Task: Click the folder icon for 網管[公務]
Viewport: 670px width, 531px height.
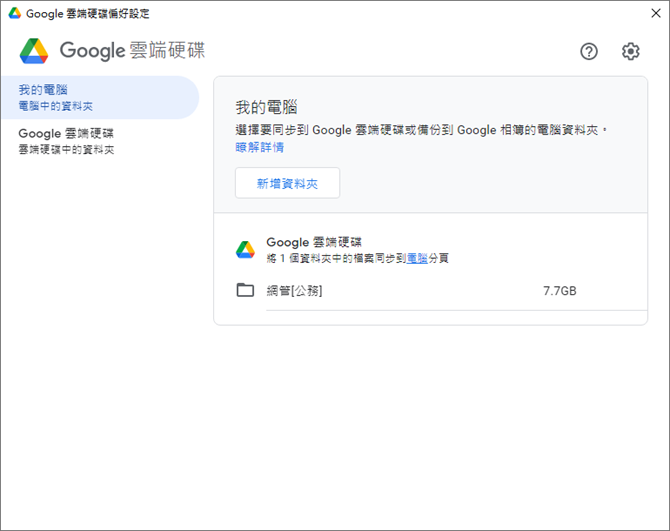Action: tap(245, 290)
